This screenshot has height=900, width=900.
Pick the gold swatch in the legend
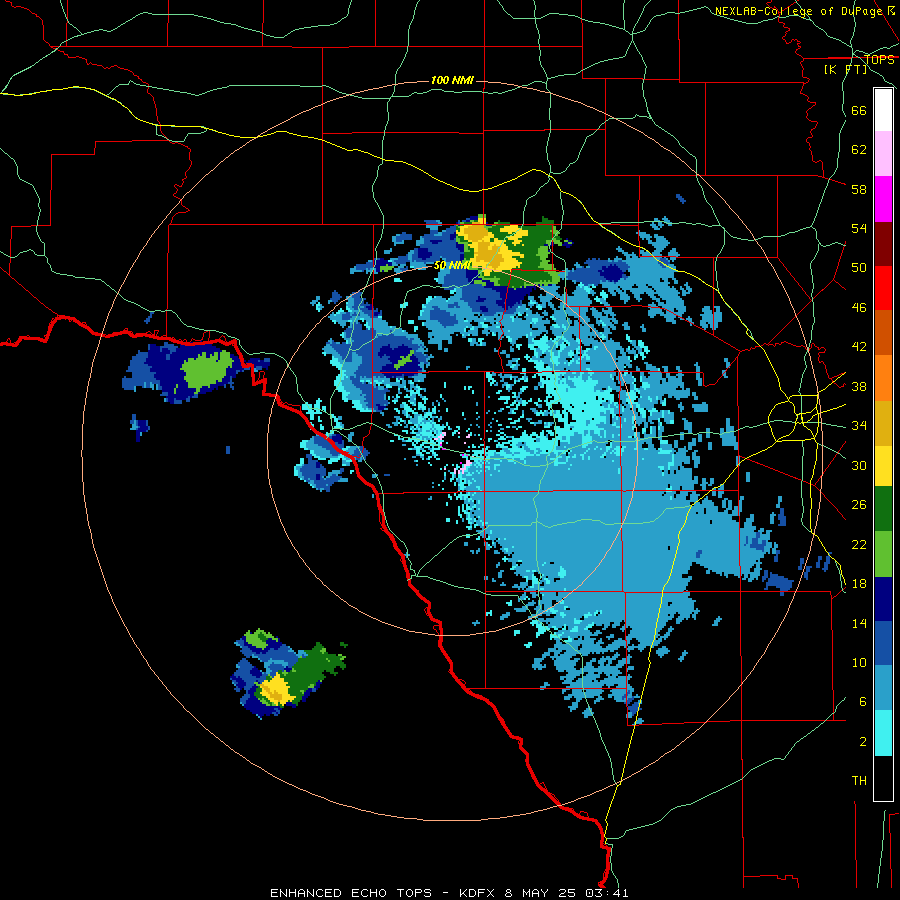(x=883, y=423)
